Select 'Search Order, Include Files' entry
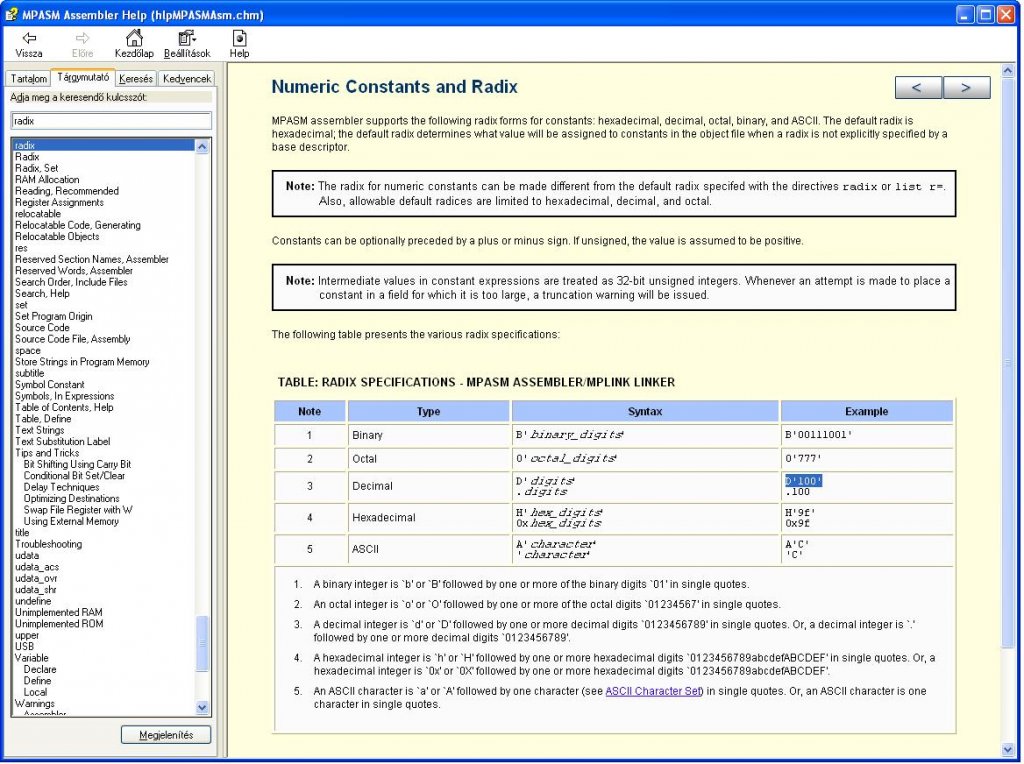The image size is (1024, 764). click(x=71, y=283)
